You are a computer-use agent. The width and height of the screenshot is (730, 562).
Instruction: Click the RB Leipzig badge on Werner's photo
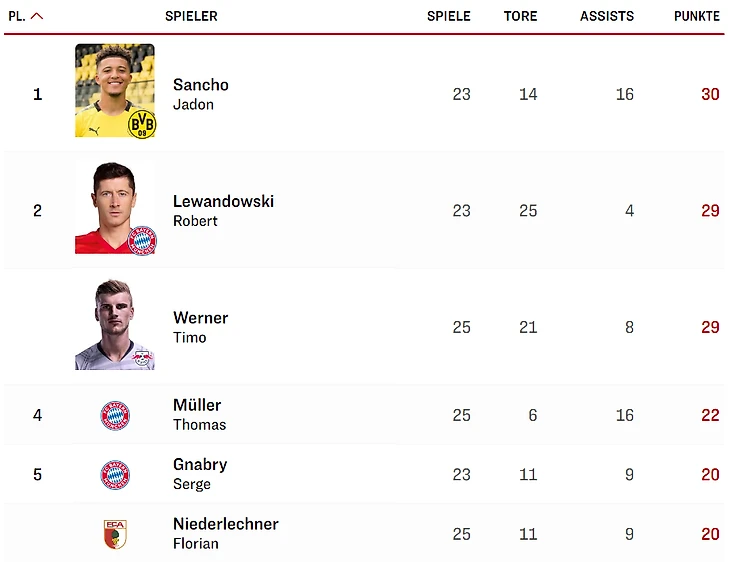pos(142,358)
